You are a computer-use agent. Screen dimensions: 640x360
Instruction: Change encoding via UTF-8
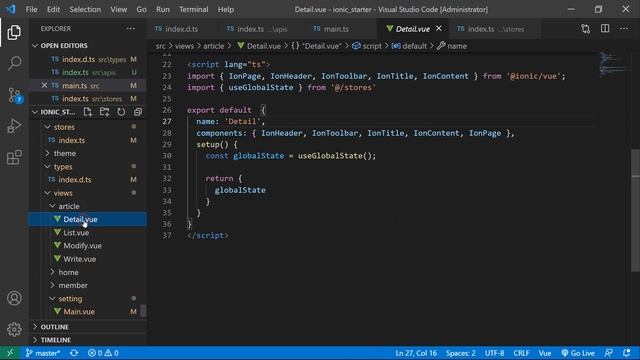(494, 353)
